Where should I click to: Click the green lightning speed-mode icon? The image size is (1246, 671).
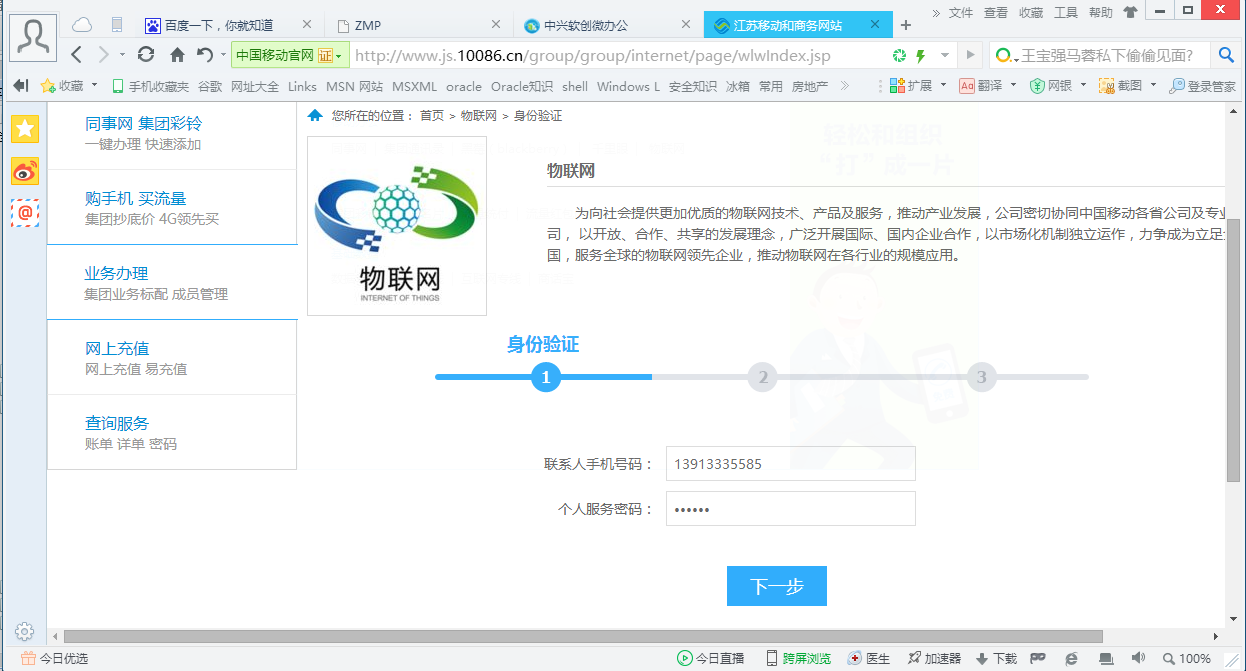pos(920,55)
